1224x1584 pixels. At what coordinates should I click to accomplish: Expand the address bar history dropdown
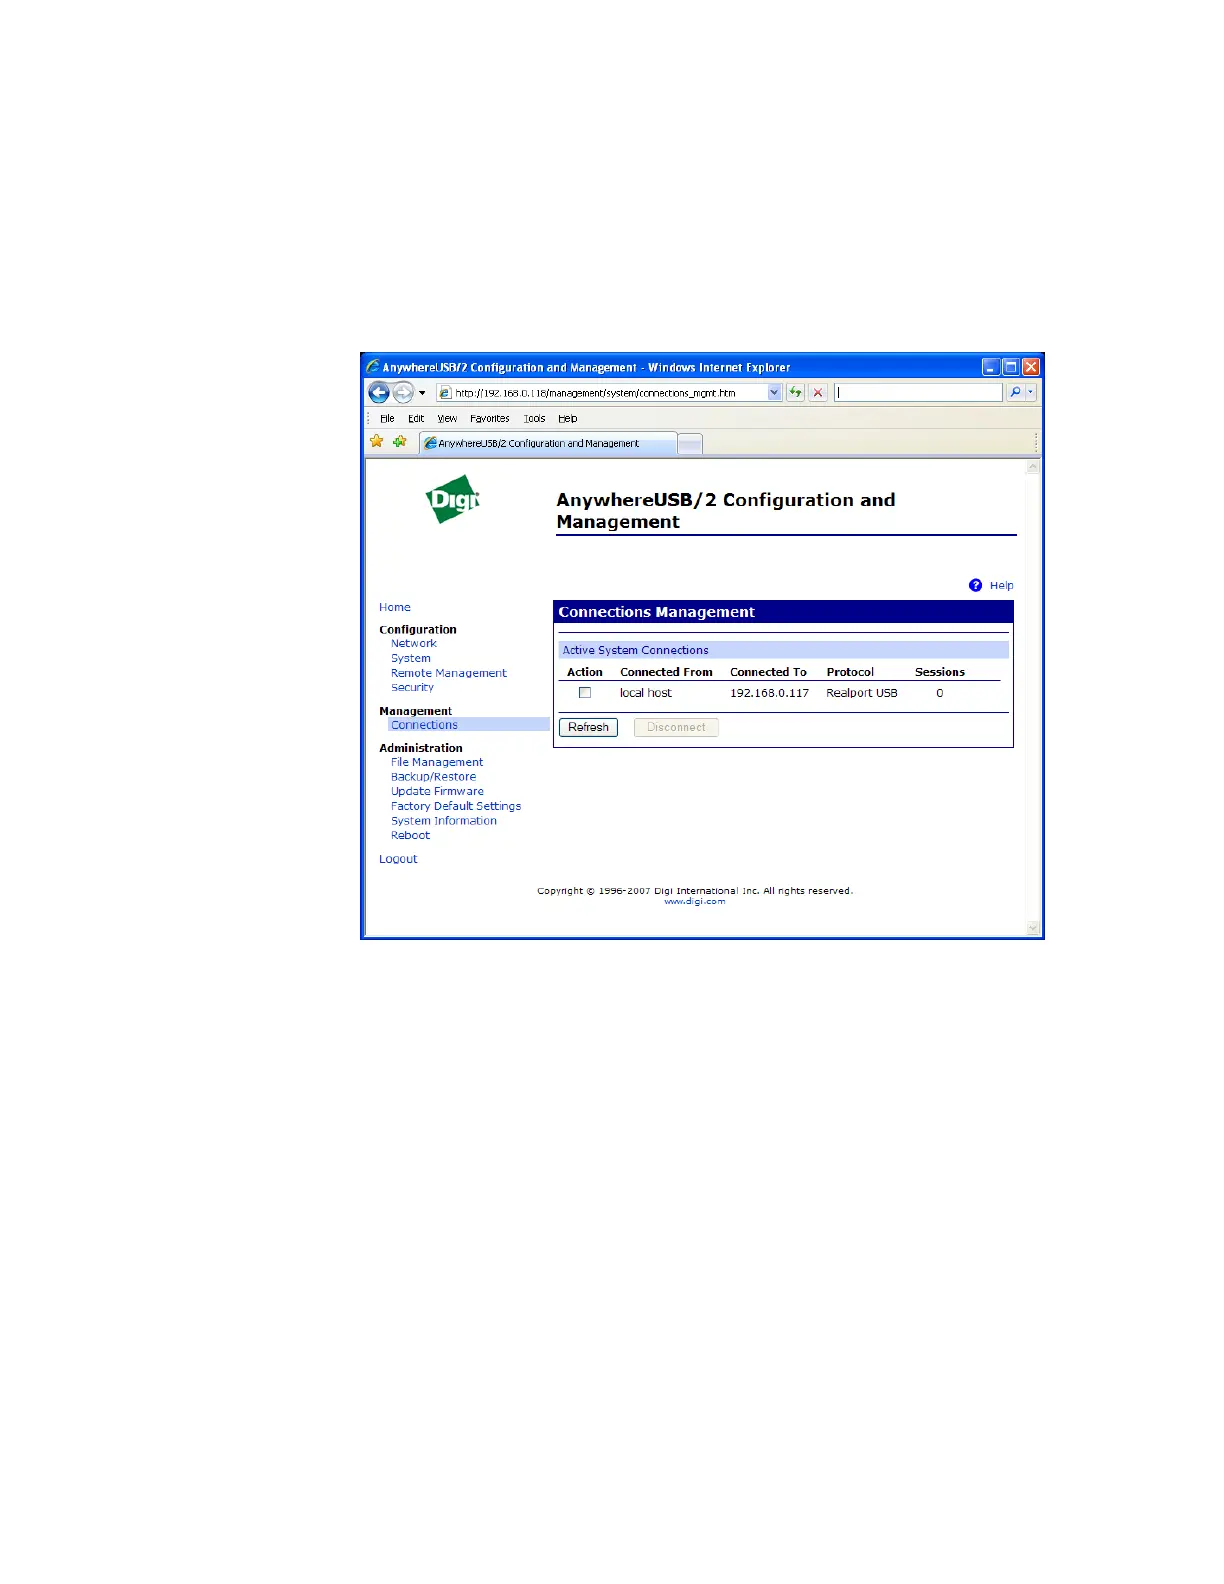pos(774,393)
